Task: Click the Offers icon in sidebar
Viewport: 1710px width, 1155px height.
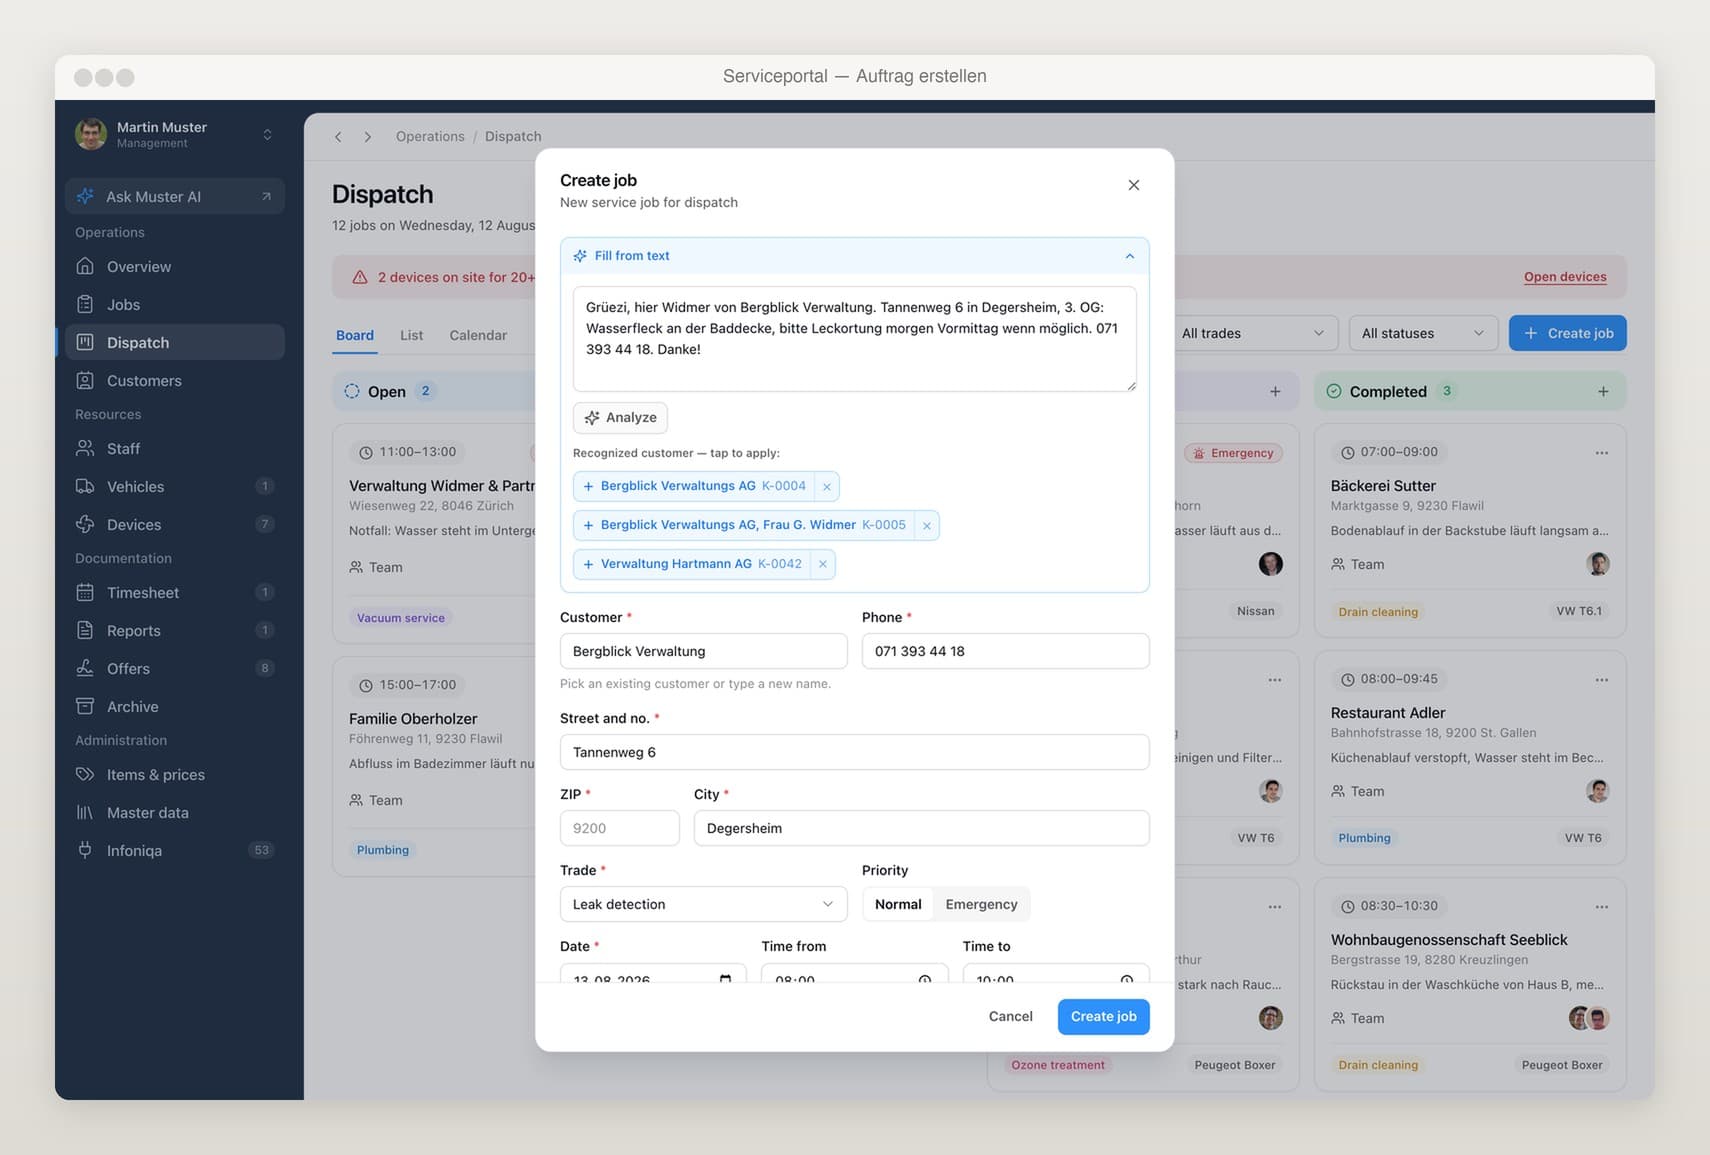Action: (85, 668)
